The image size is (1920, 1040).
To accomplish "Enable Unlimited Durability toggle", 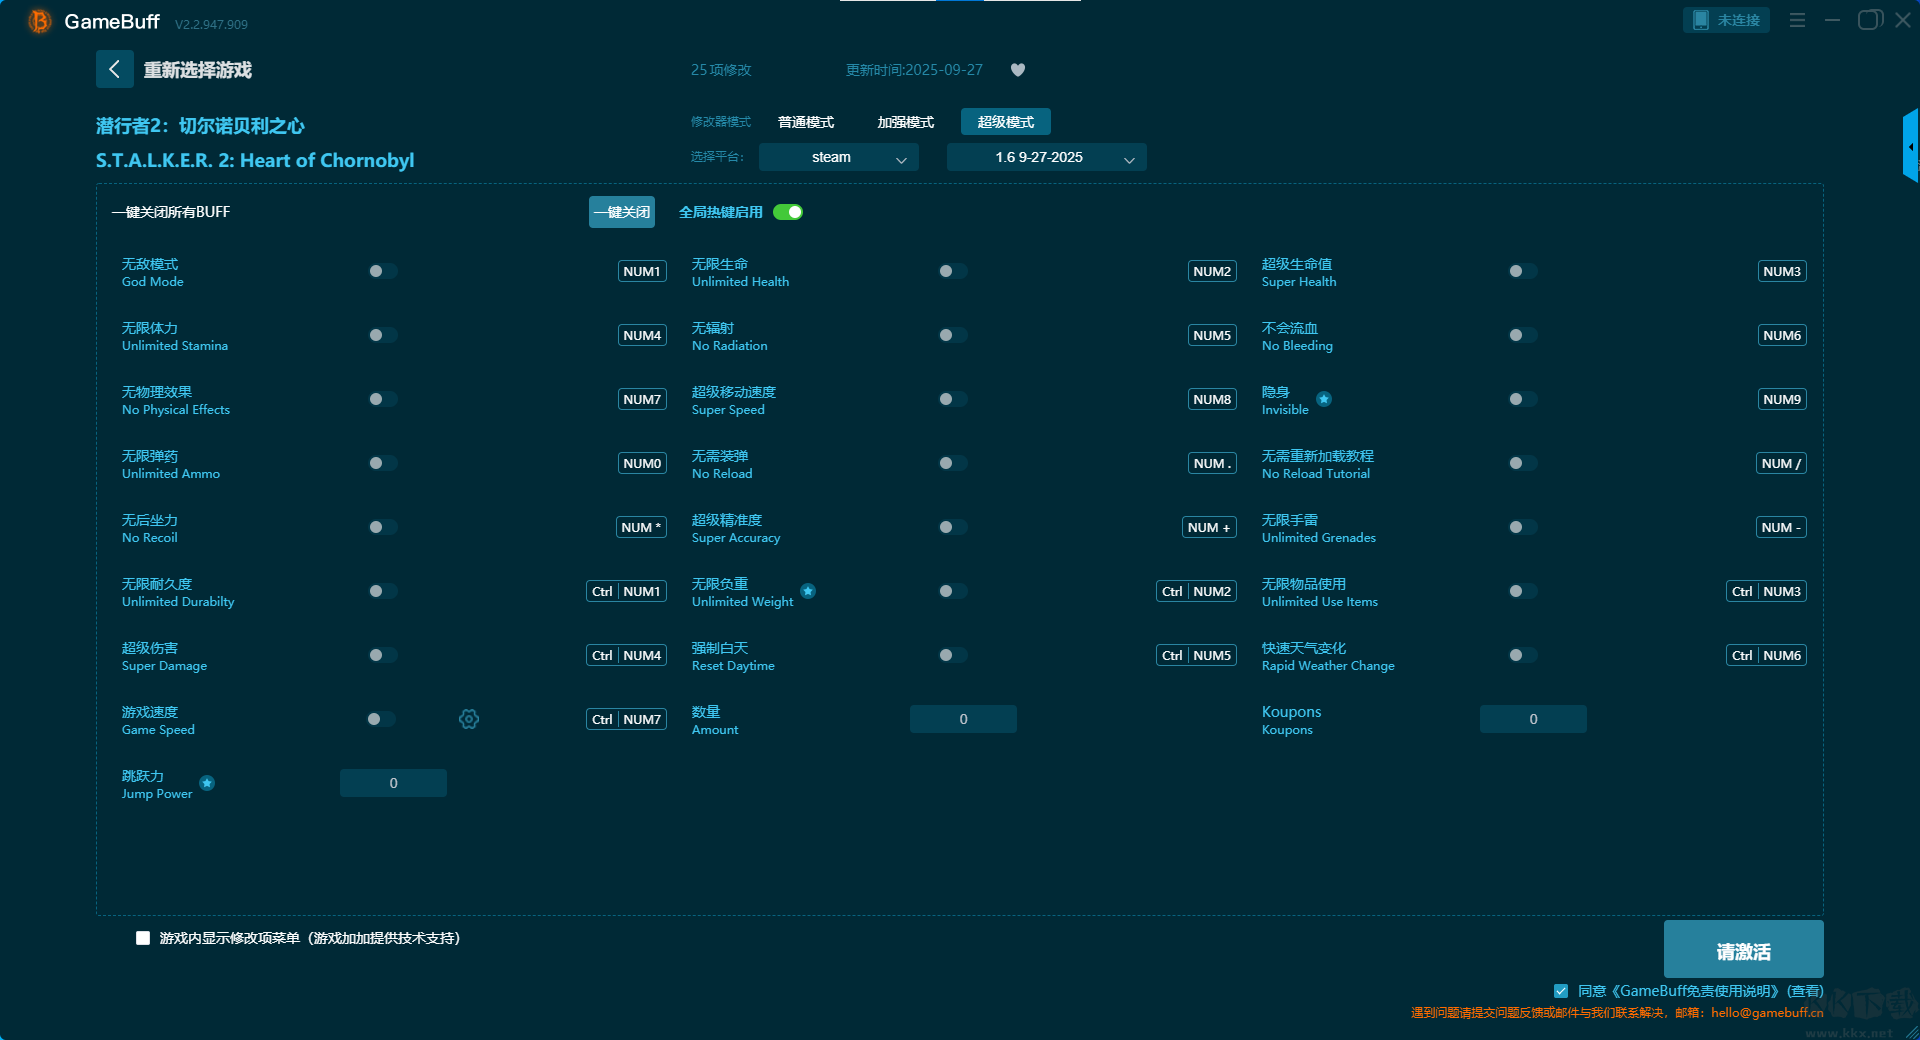I will pos(382,591).
